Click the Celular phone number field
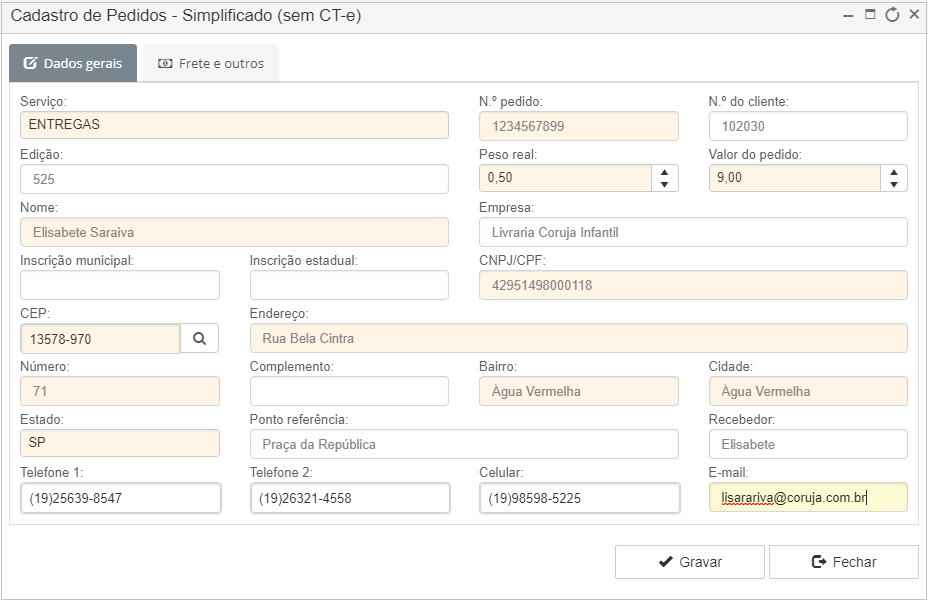 (579, 498)
